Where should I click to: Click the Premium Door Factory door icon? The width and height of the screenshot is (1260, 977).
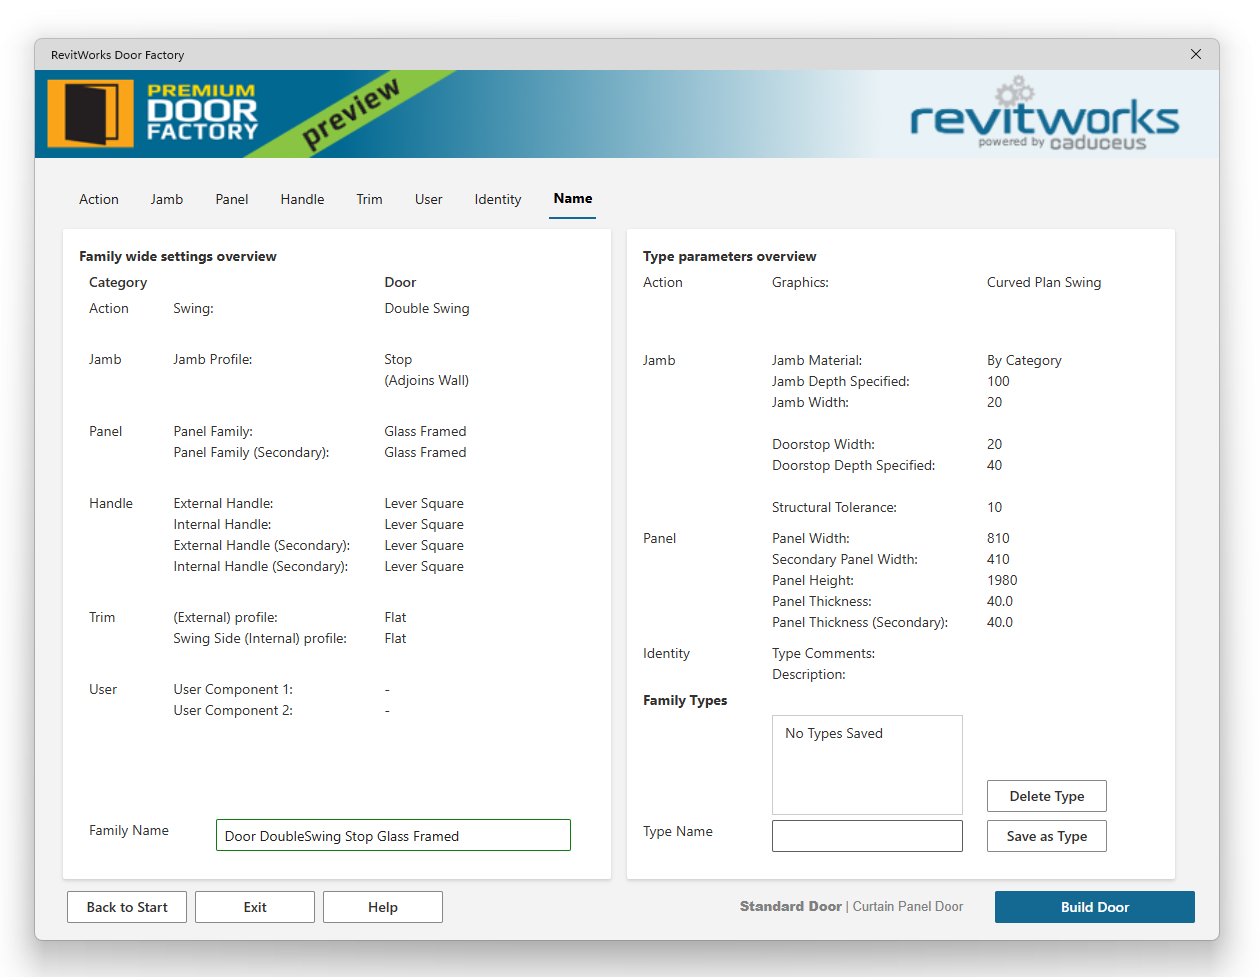tap(90, 114)
